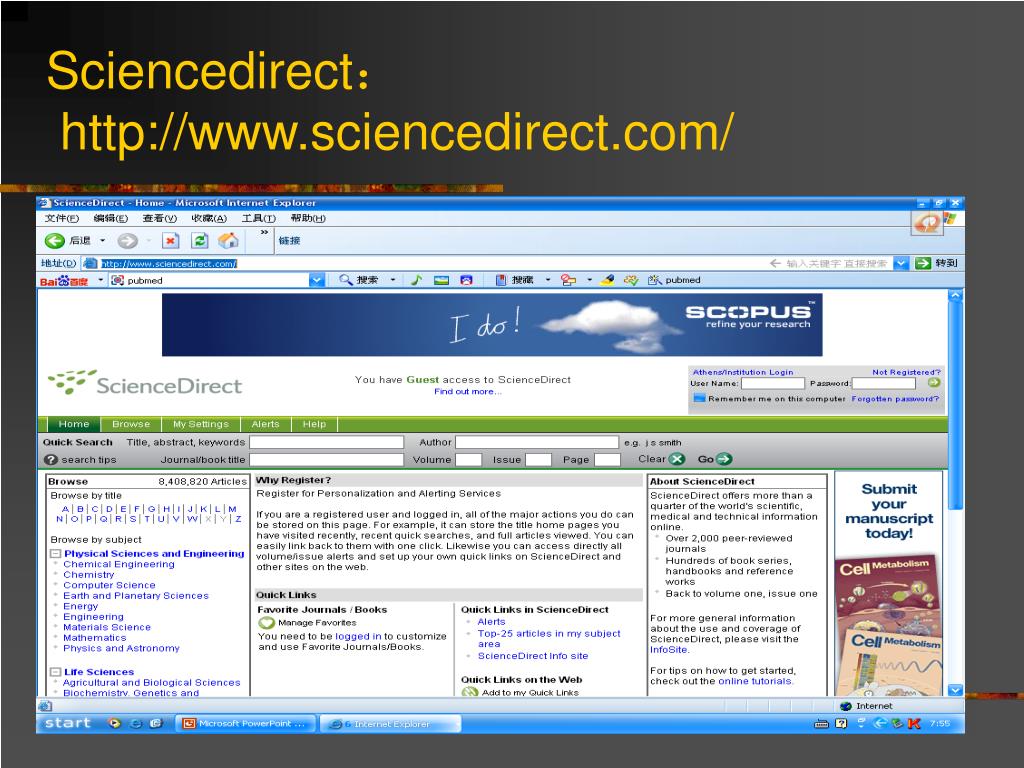Click the browser Forward arrow icon
The width and height of the screenshot is (1024, 768).
point(127,241)
